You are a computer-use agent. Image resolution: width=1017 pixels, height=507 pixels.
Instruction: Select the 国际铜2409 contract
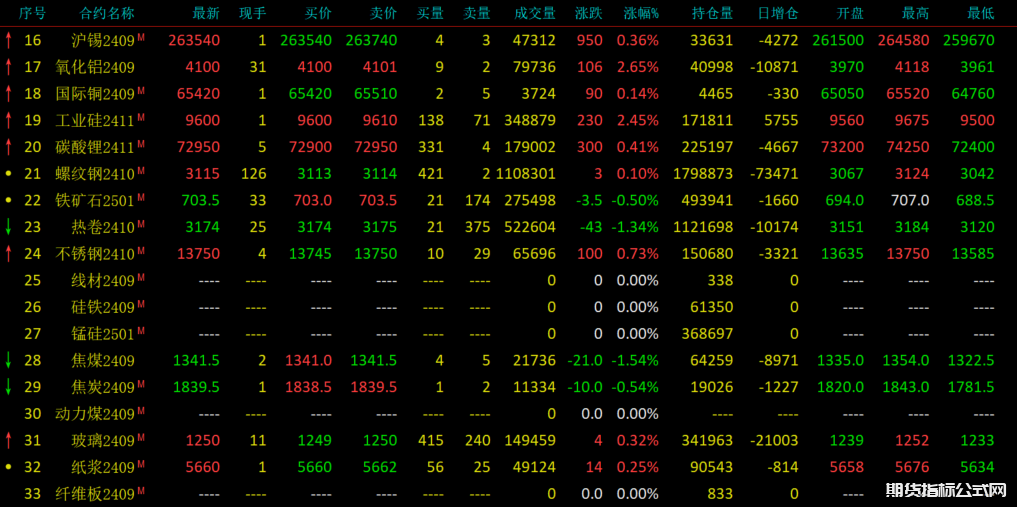point(95,93)
